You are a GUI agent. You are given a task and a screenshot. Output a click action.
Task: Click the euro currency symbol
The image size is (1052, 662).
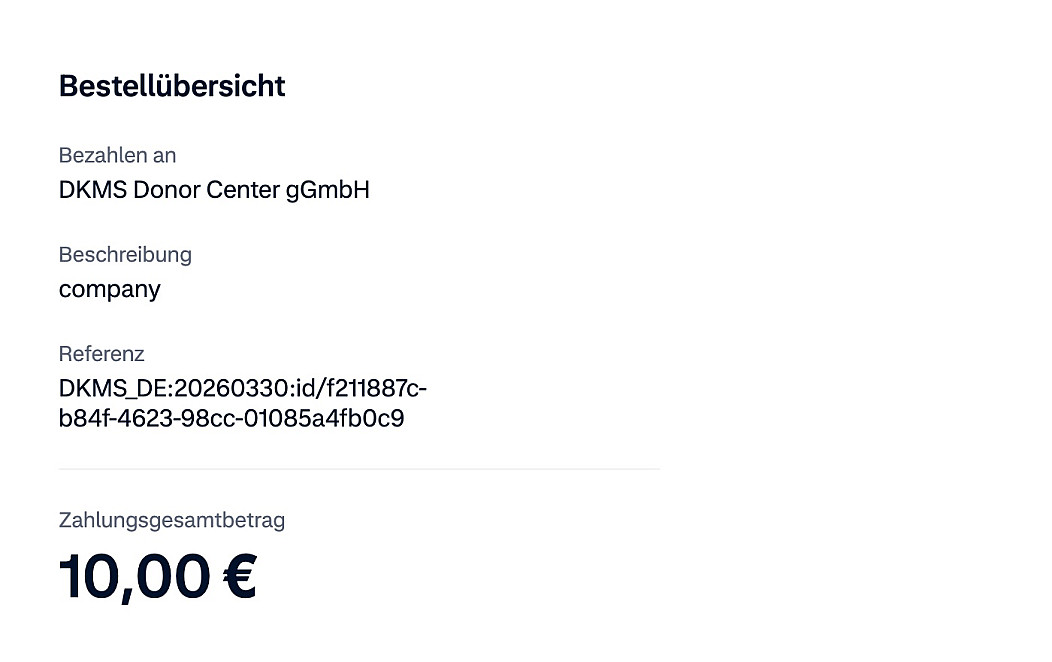[240, 577]
